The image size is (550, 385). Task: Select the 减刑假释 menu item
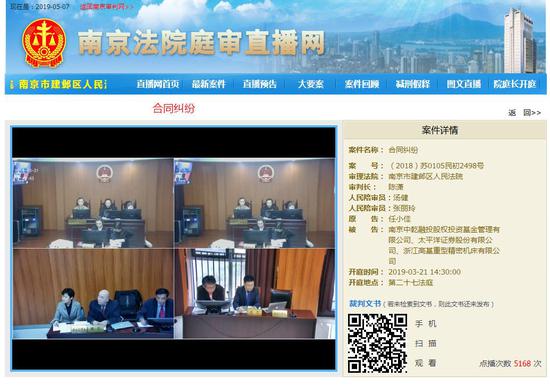[412, 84]
